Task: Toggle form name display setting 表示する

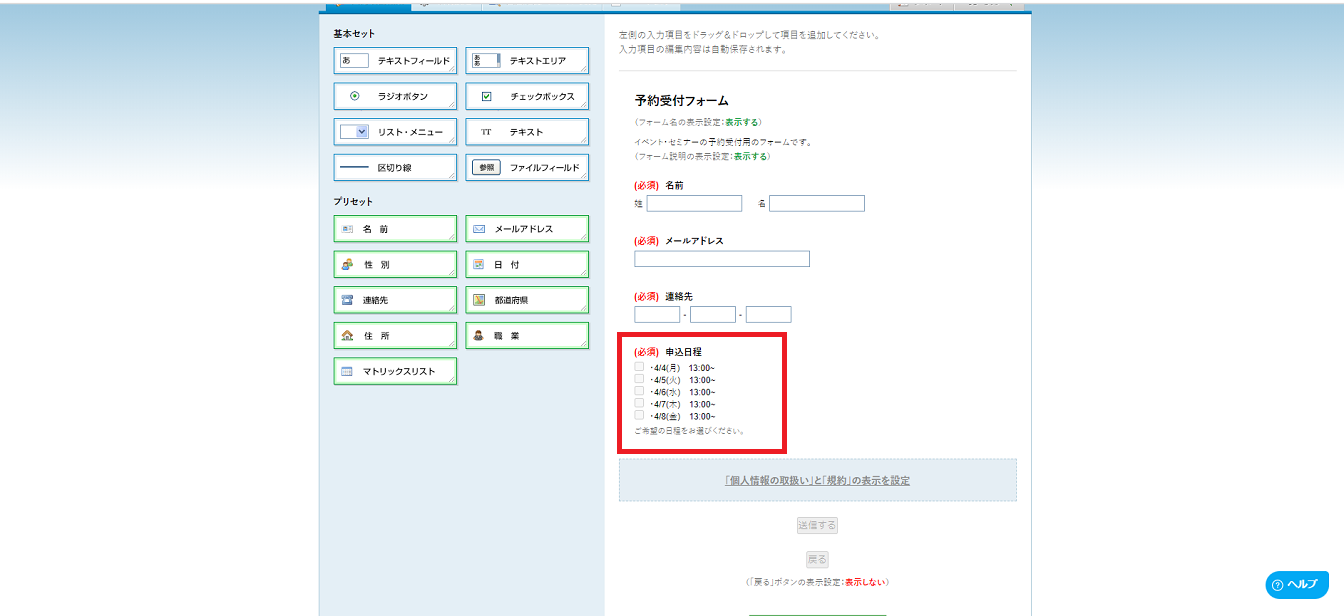Action: [741, 122]
